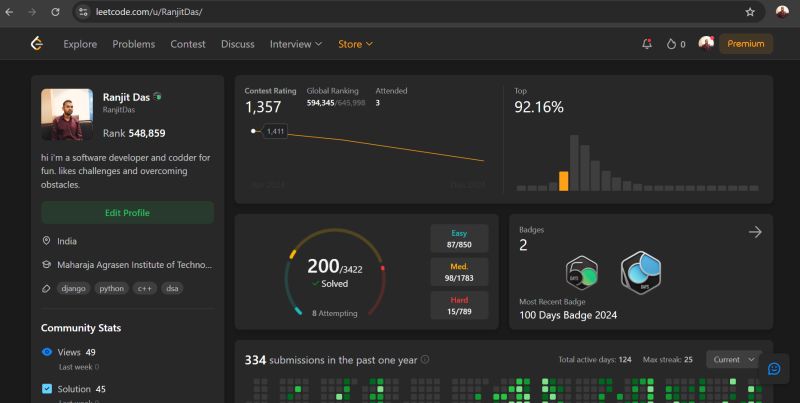Open the Contest nav item
The height and width of the screenshot is (403, 800).
pos(188,44)
